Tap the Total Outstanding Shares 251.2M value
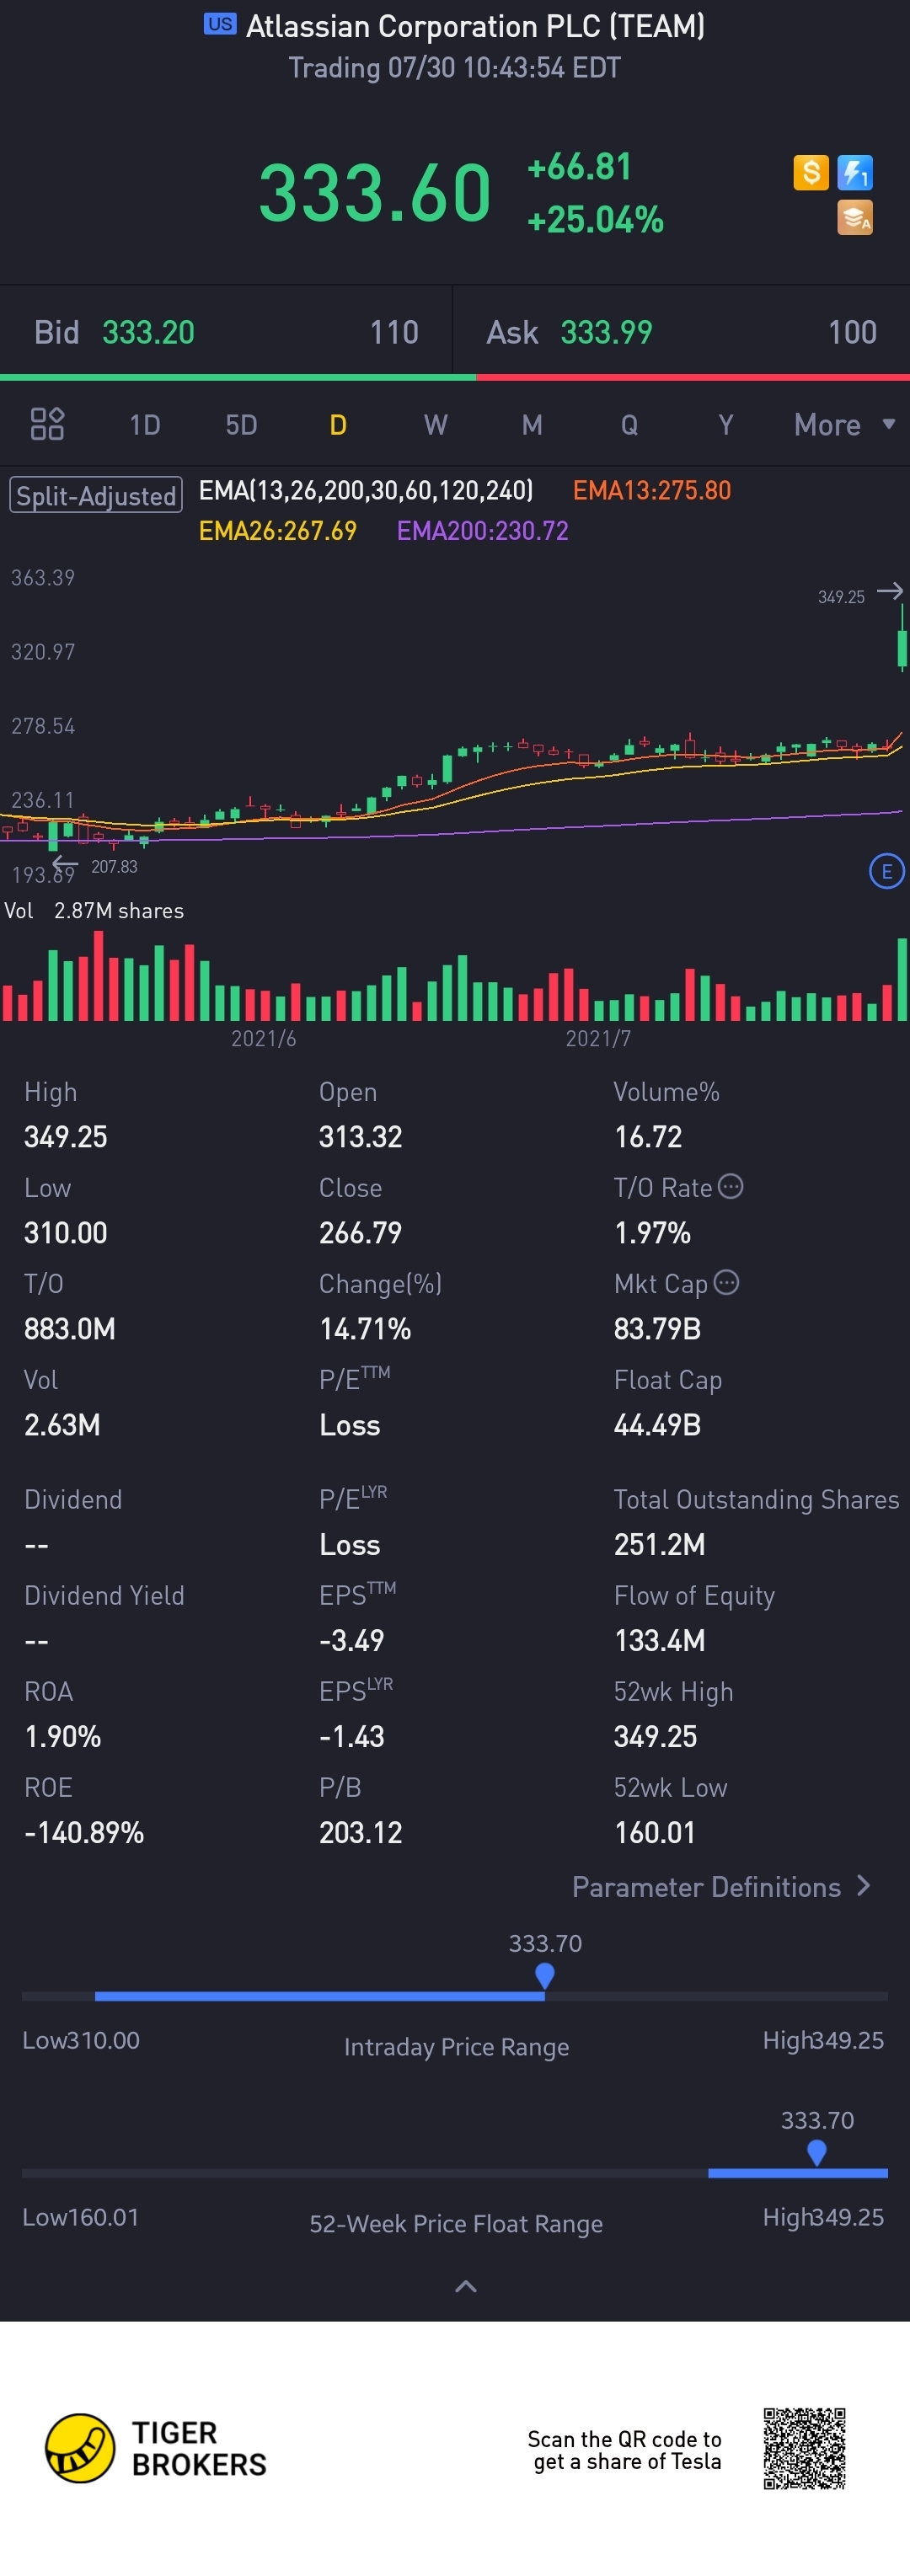This screenshot has width=910, height=2576. [660, 1544]
